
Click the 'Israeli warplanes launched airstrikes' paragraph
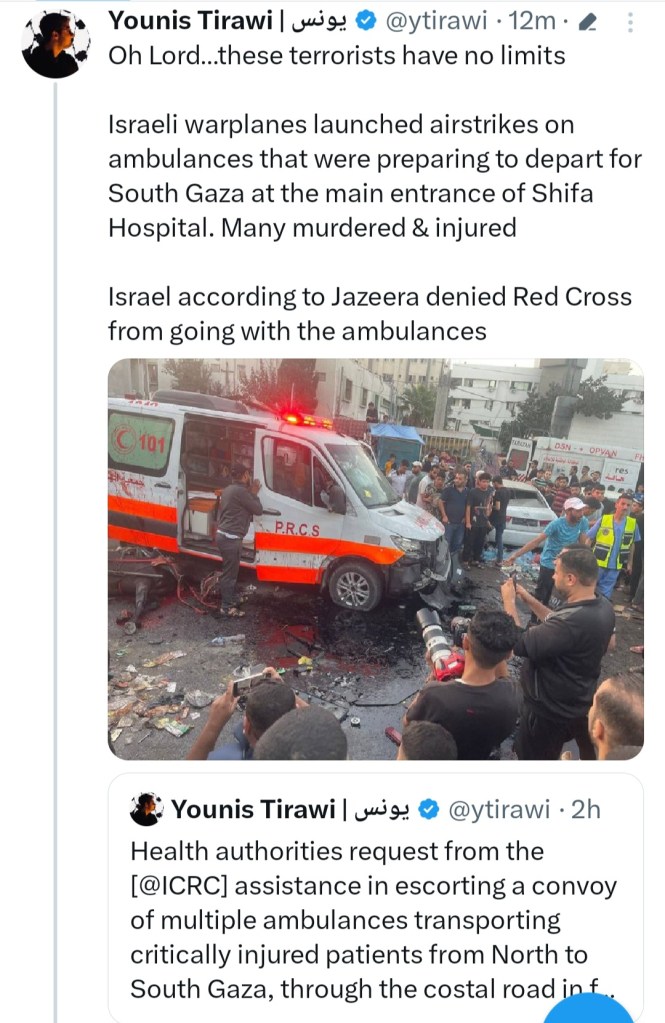(x=375, y=176)
